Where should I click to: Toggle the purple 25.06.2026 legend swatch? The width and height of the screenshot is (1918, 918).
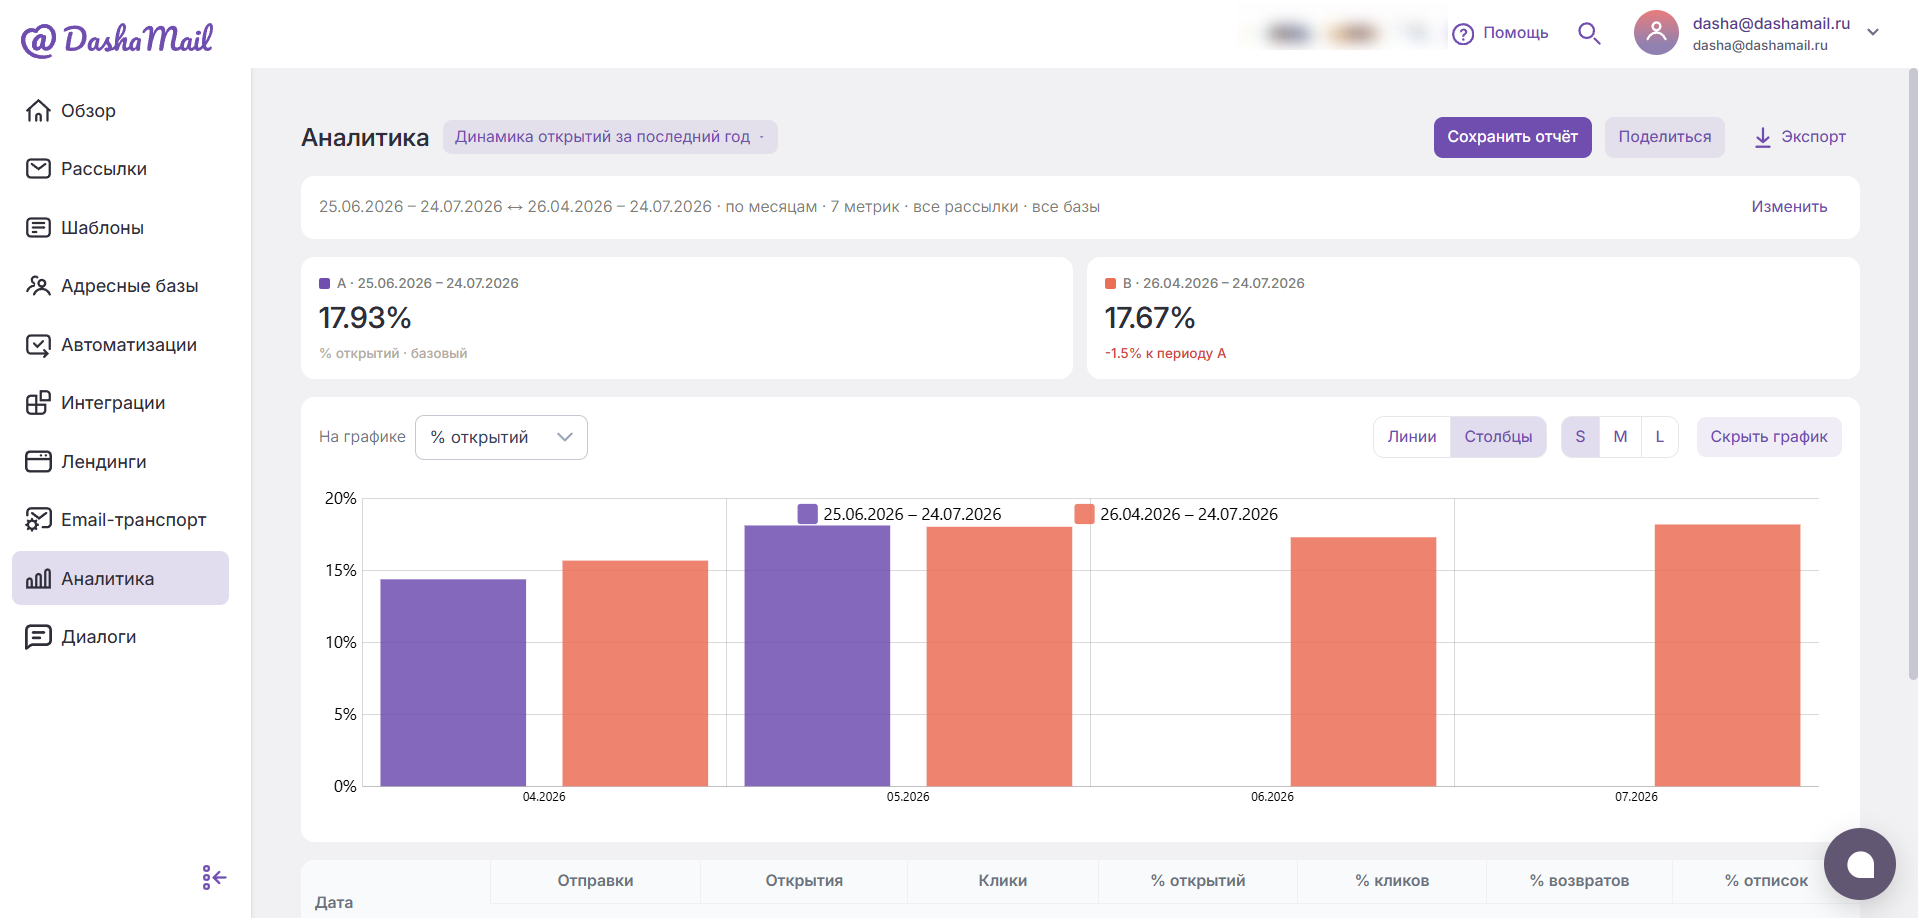click(807, 514)
